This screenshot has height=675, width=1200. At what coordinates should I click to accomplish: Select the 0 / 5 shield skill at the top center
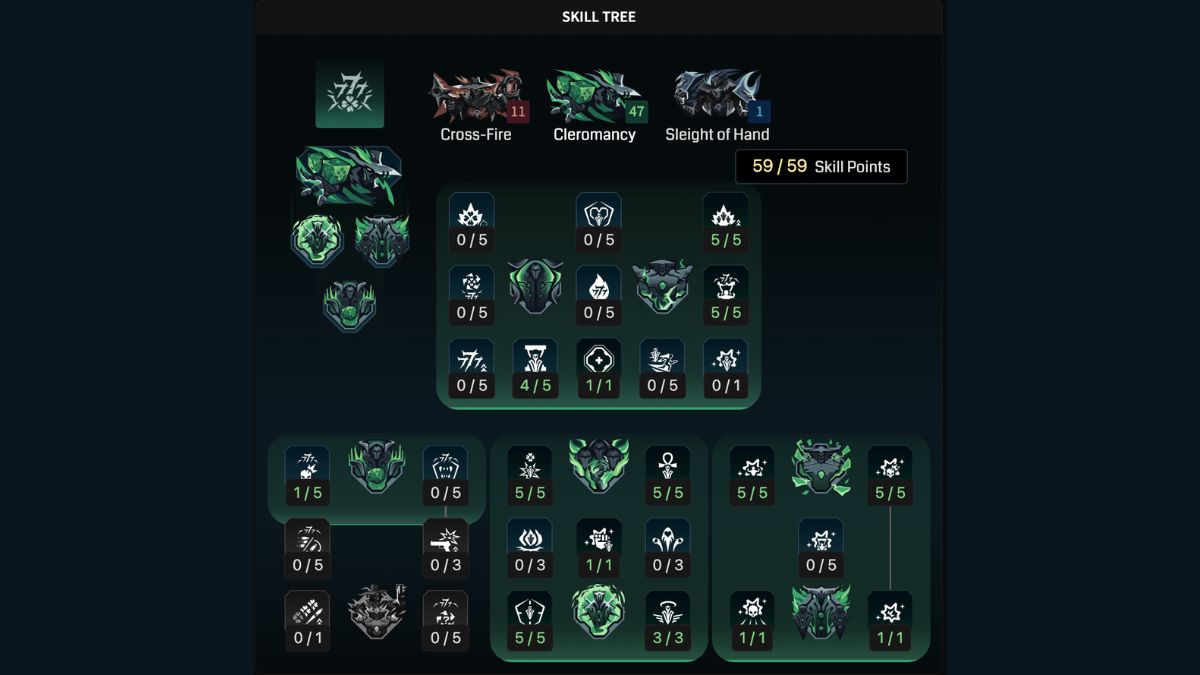click(599, 223)
